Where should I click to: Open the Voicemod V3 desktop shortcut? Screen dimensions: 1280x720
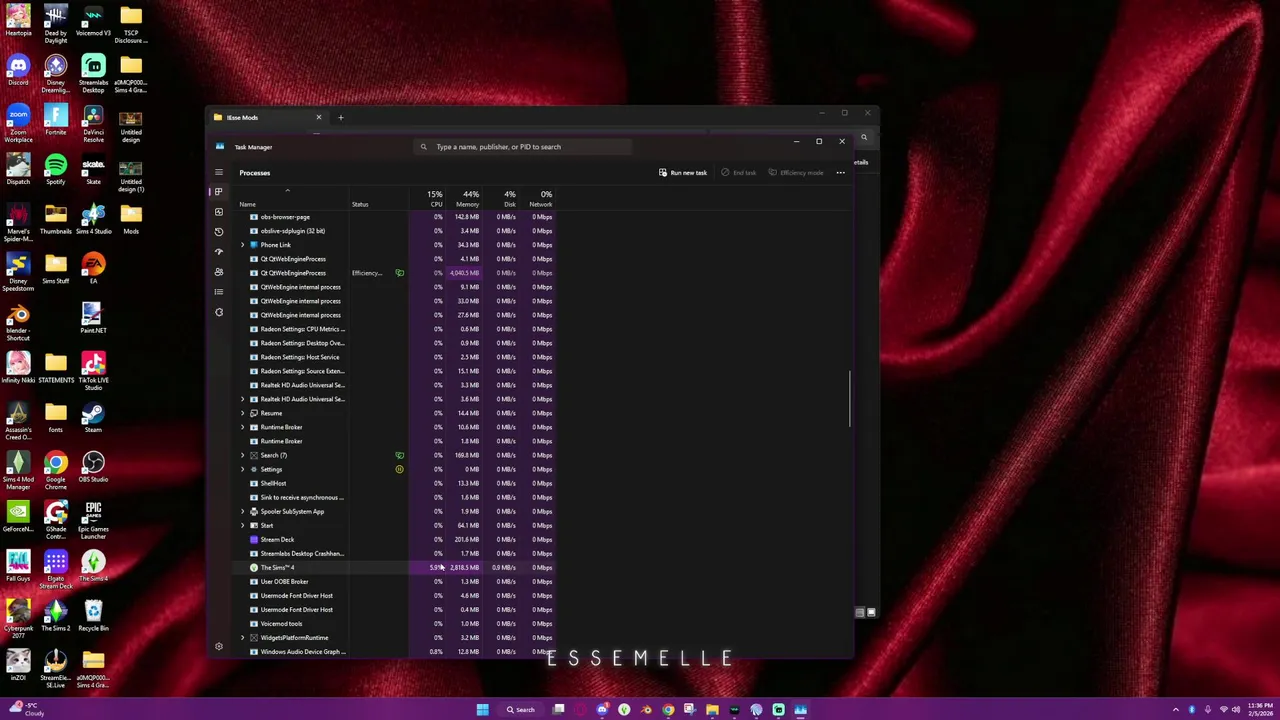(93, 22)
